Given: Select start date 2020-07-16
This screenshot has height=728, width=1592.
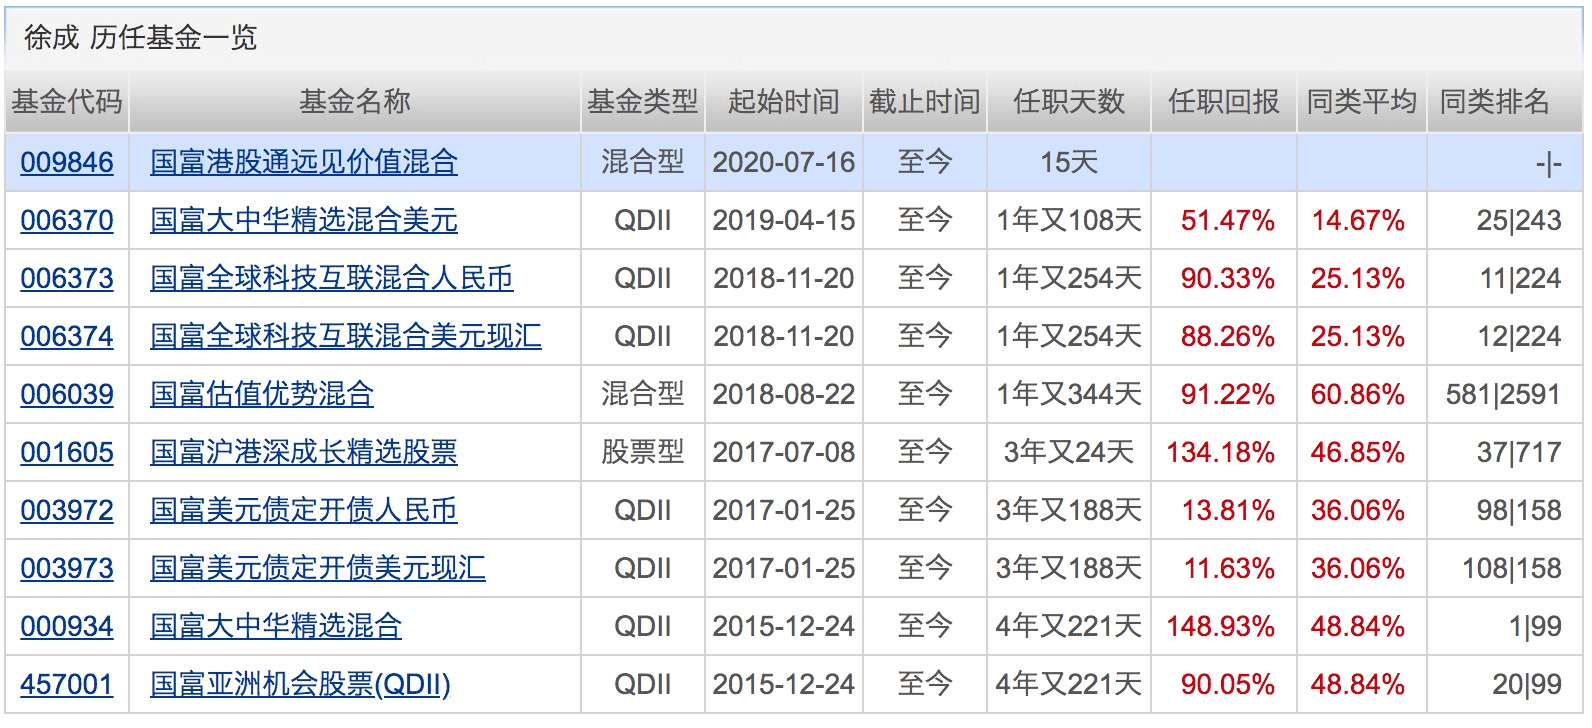Looking at the screenshot, I should [x=784, y=162].
